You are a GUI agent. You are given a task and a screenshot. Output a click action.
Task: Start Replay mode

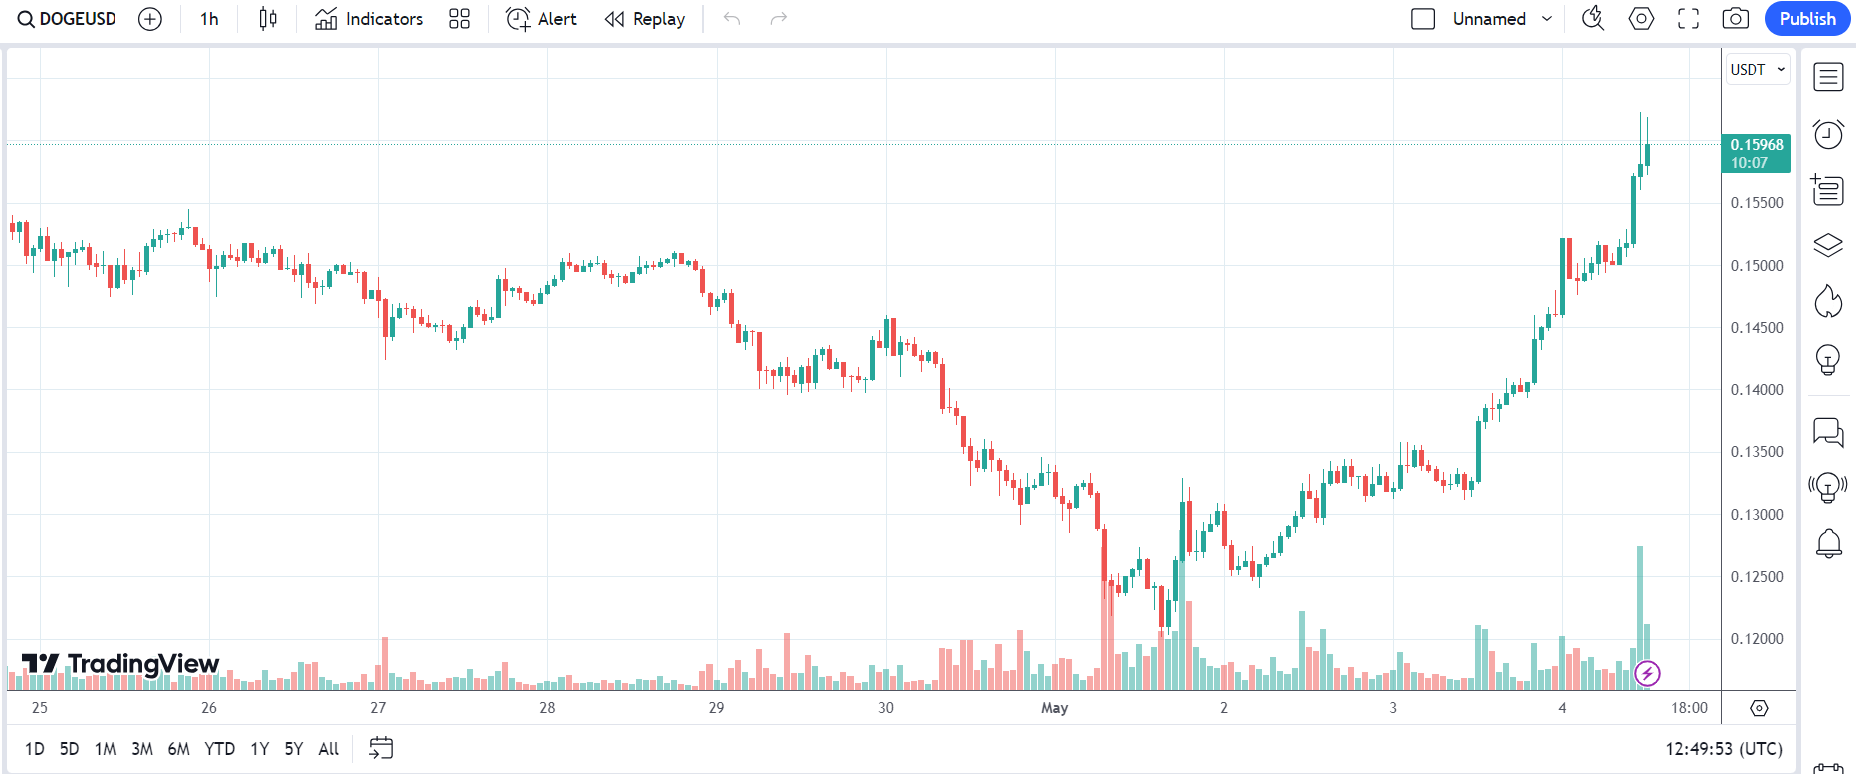[x=644, y=18]
